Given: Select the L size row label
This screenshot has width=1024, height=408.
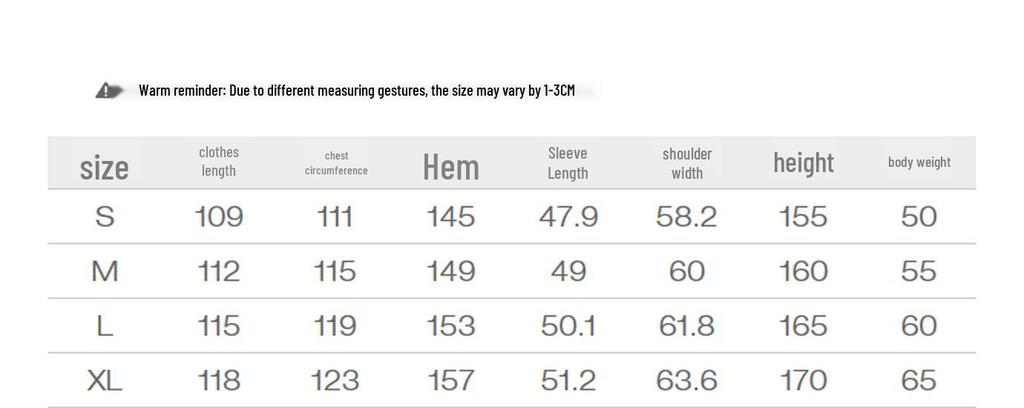Looking at the screenshot, I should pyautogui.click(x=104, y=326).
